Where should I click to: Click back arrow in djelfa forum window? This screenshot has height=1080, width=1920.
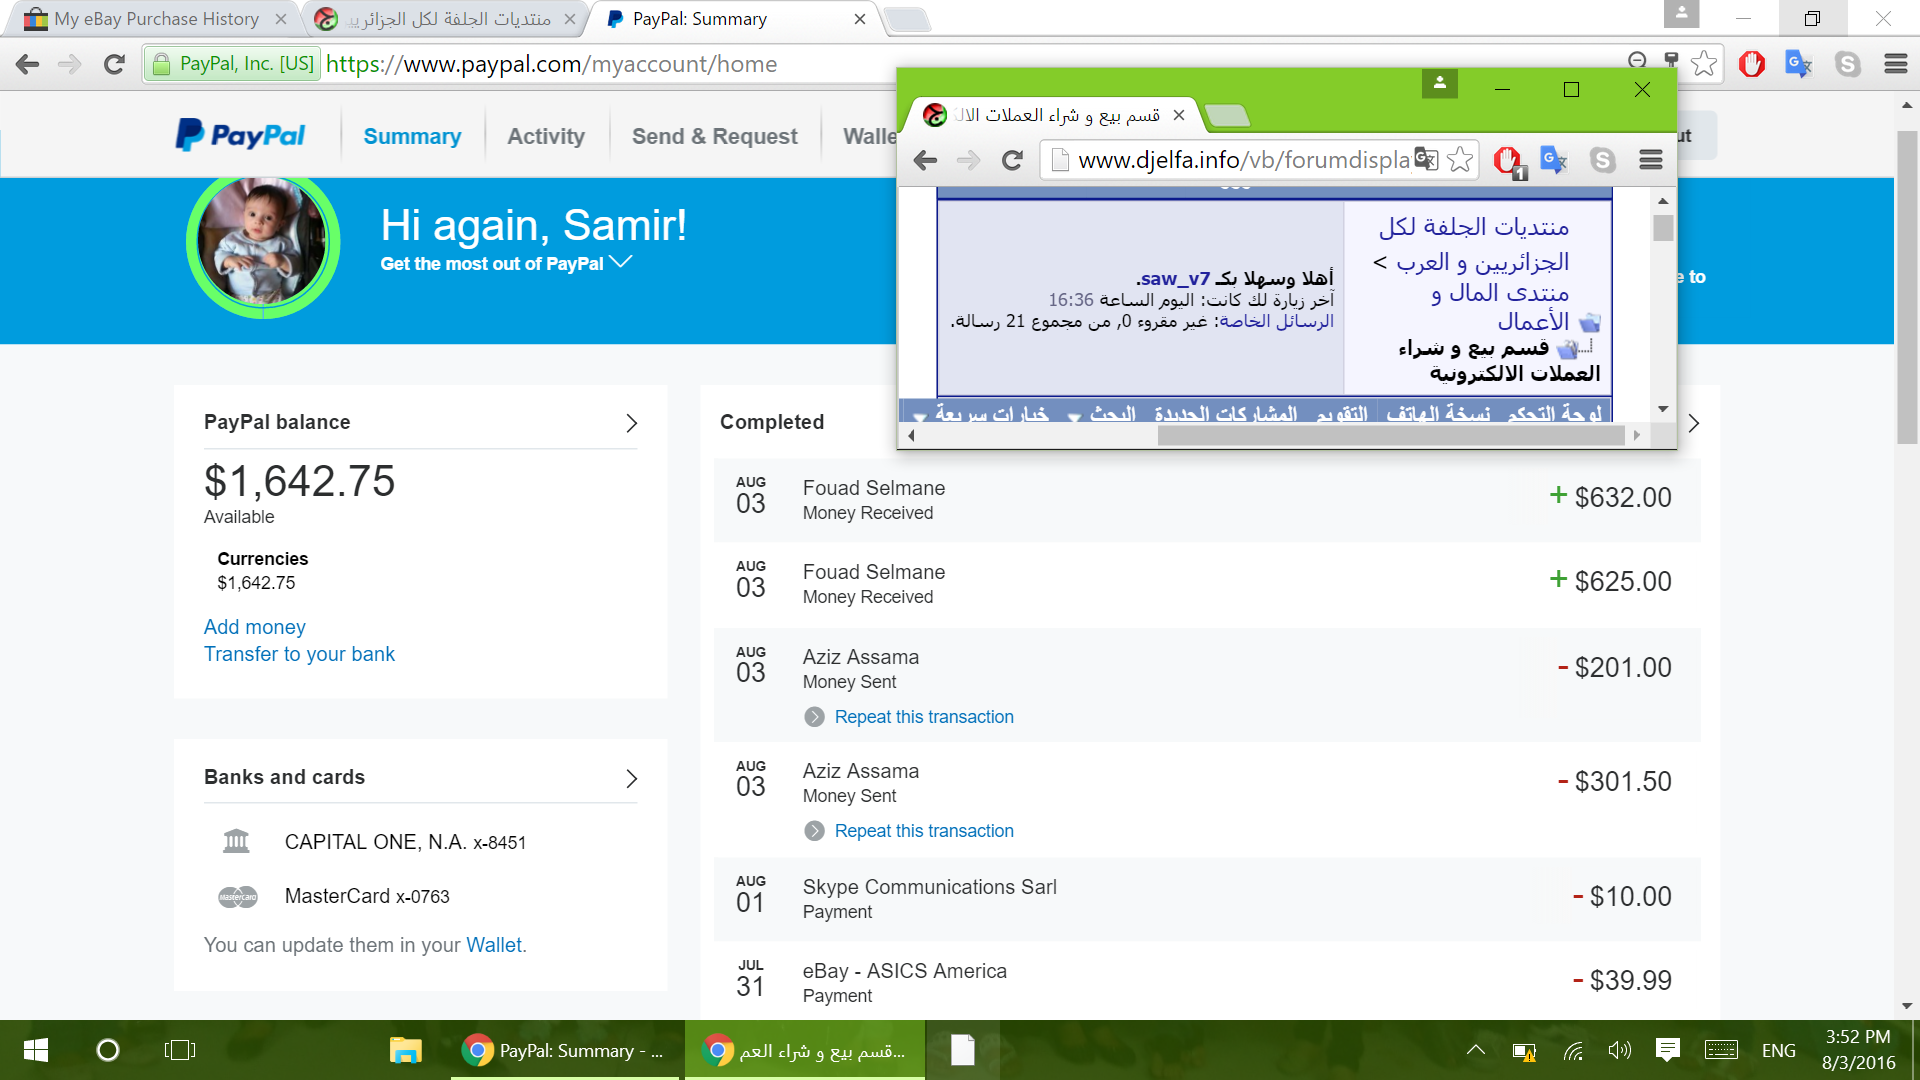(925, 160)
